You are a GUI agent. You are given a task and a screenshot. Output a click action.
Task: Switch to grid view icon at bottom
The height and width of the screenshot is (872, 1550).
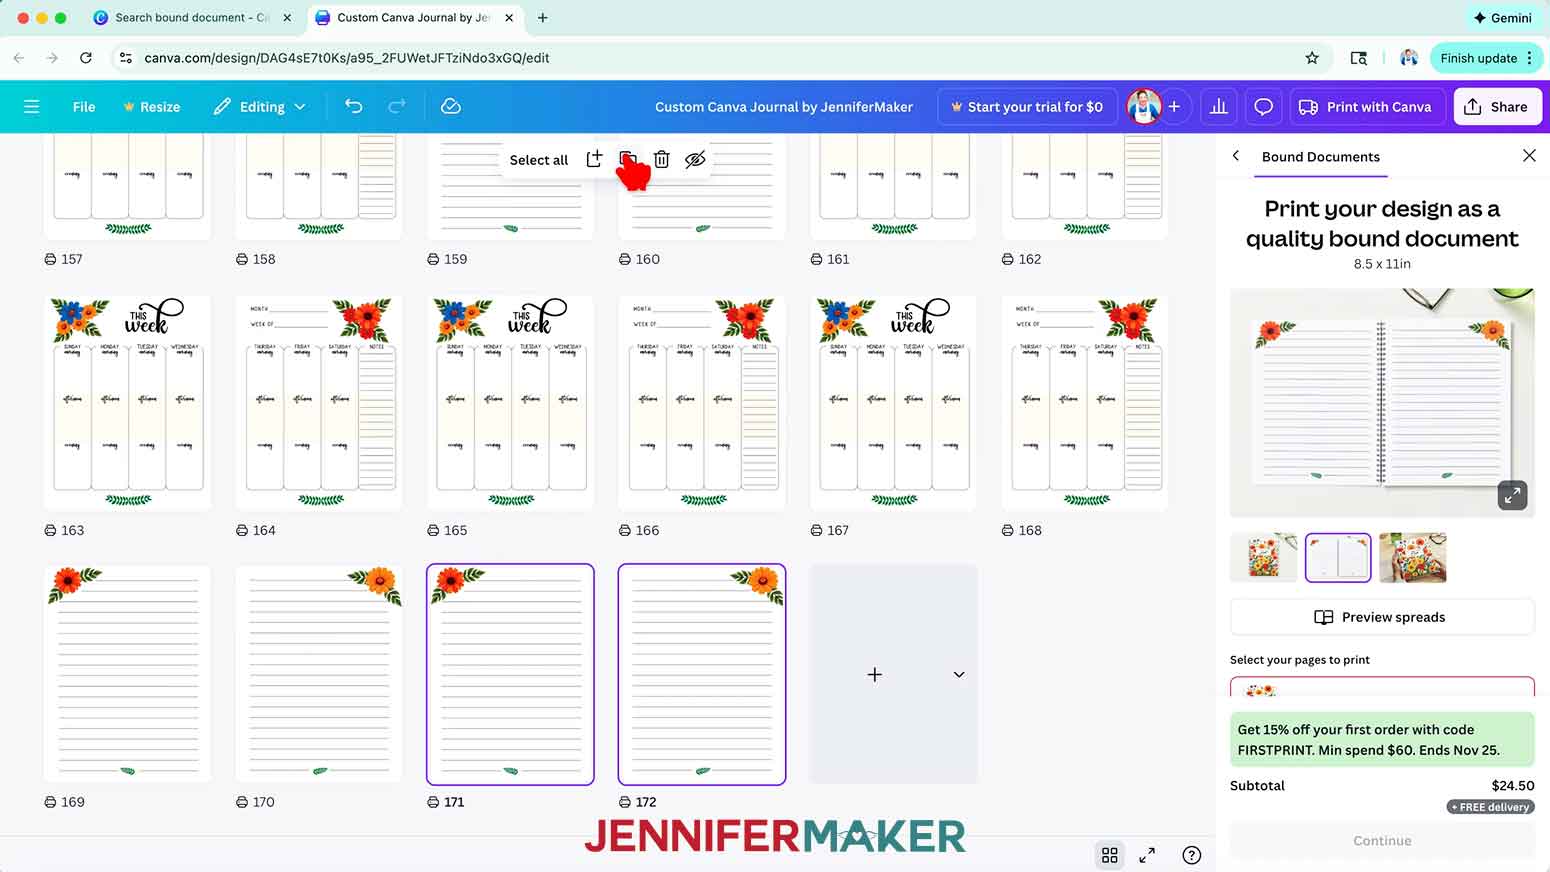[1110, 855]
